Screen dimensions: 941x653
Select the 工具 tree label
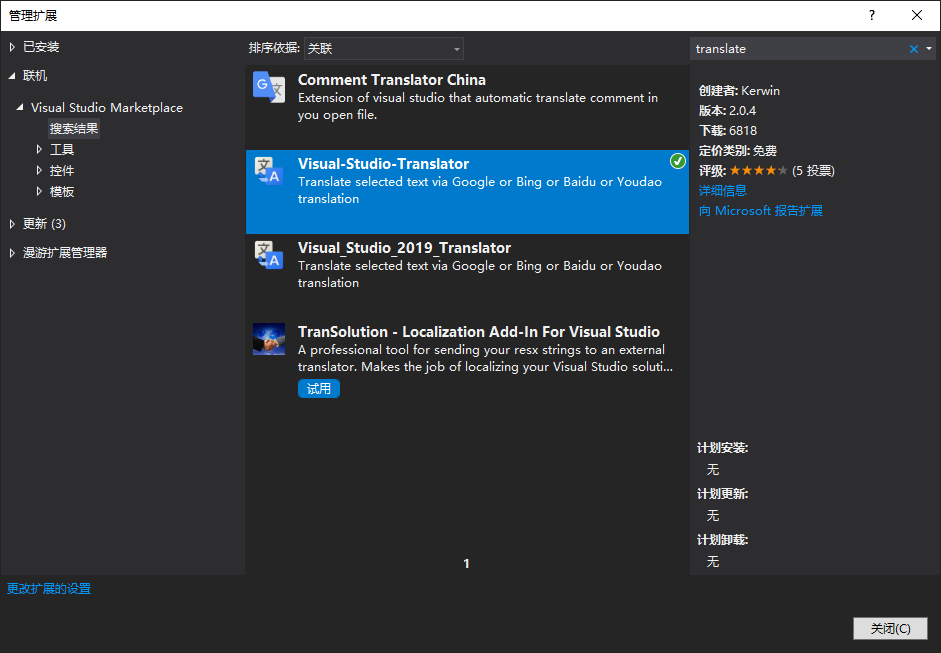(62, 149)
